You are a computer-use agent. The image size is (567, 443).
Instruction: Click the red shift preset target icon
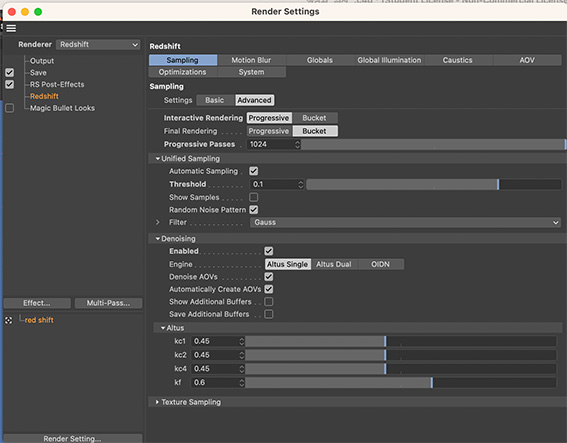tap(8, 320)
